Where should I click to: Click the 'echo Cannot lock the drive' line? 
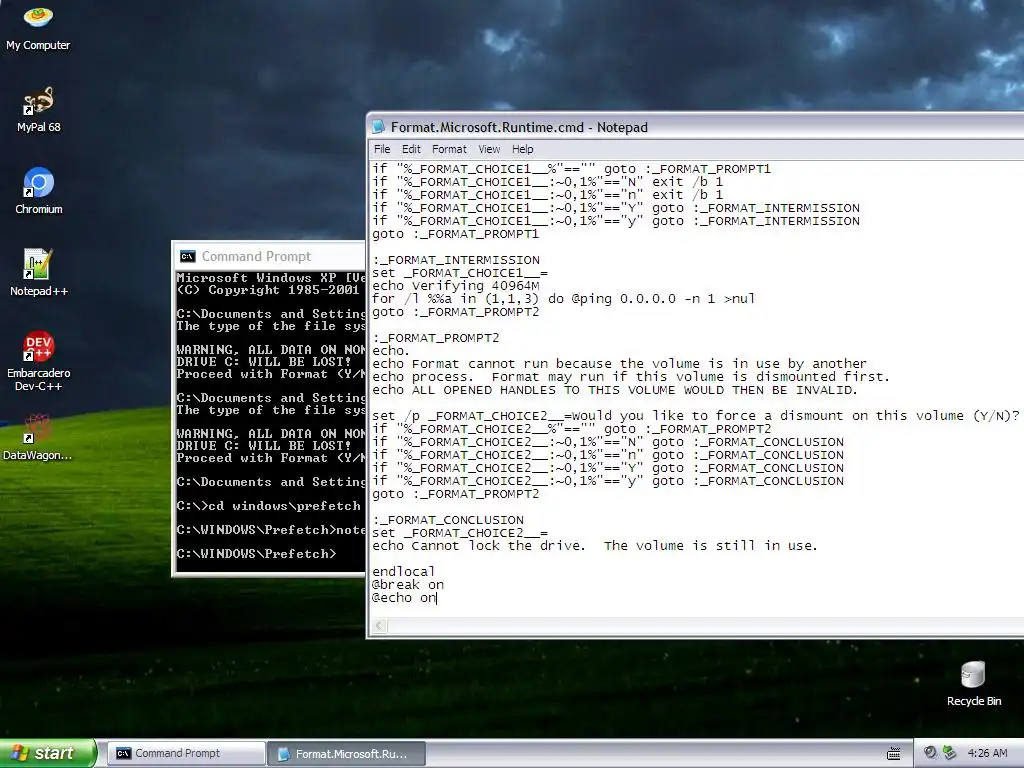(x=595, y=546)
